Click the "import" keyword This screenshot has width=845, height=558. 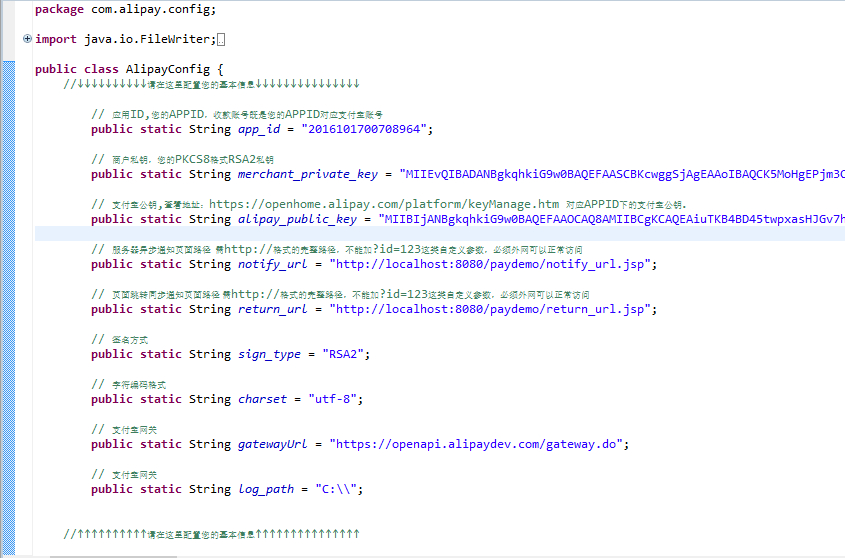tap(56, 39)
